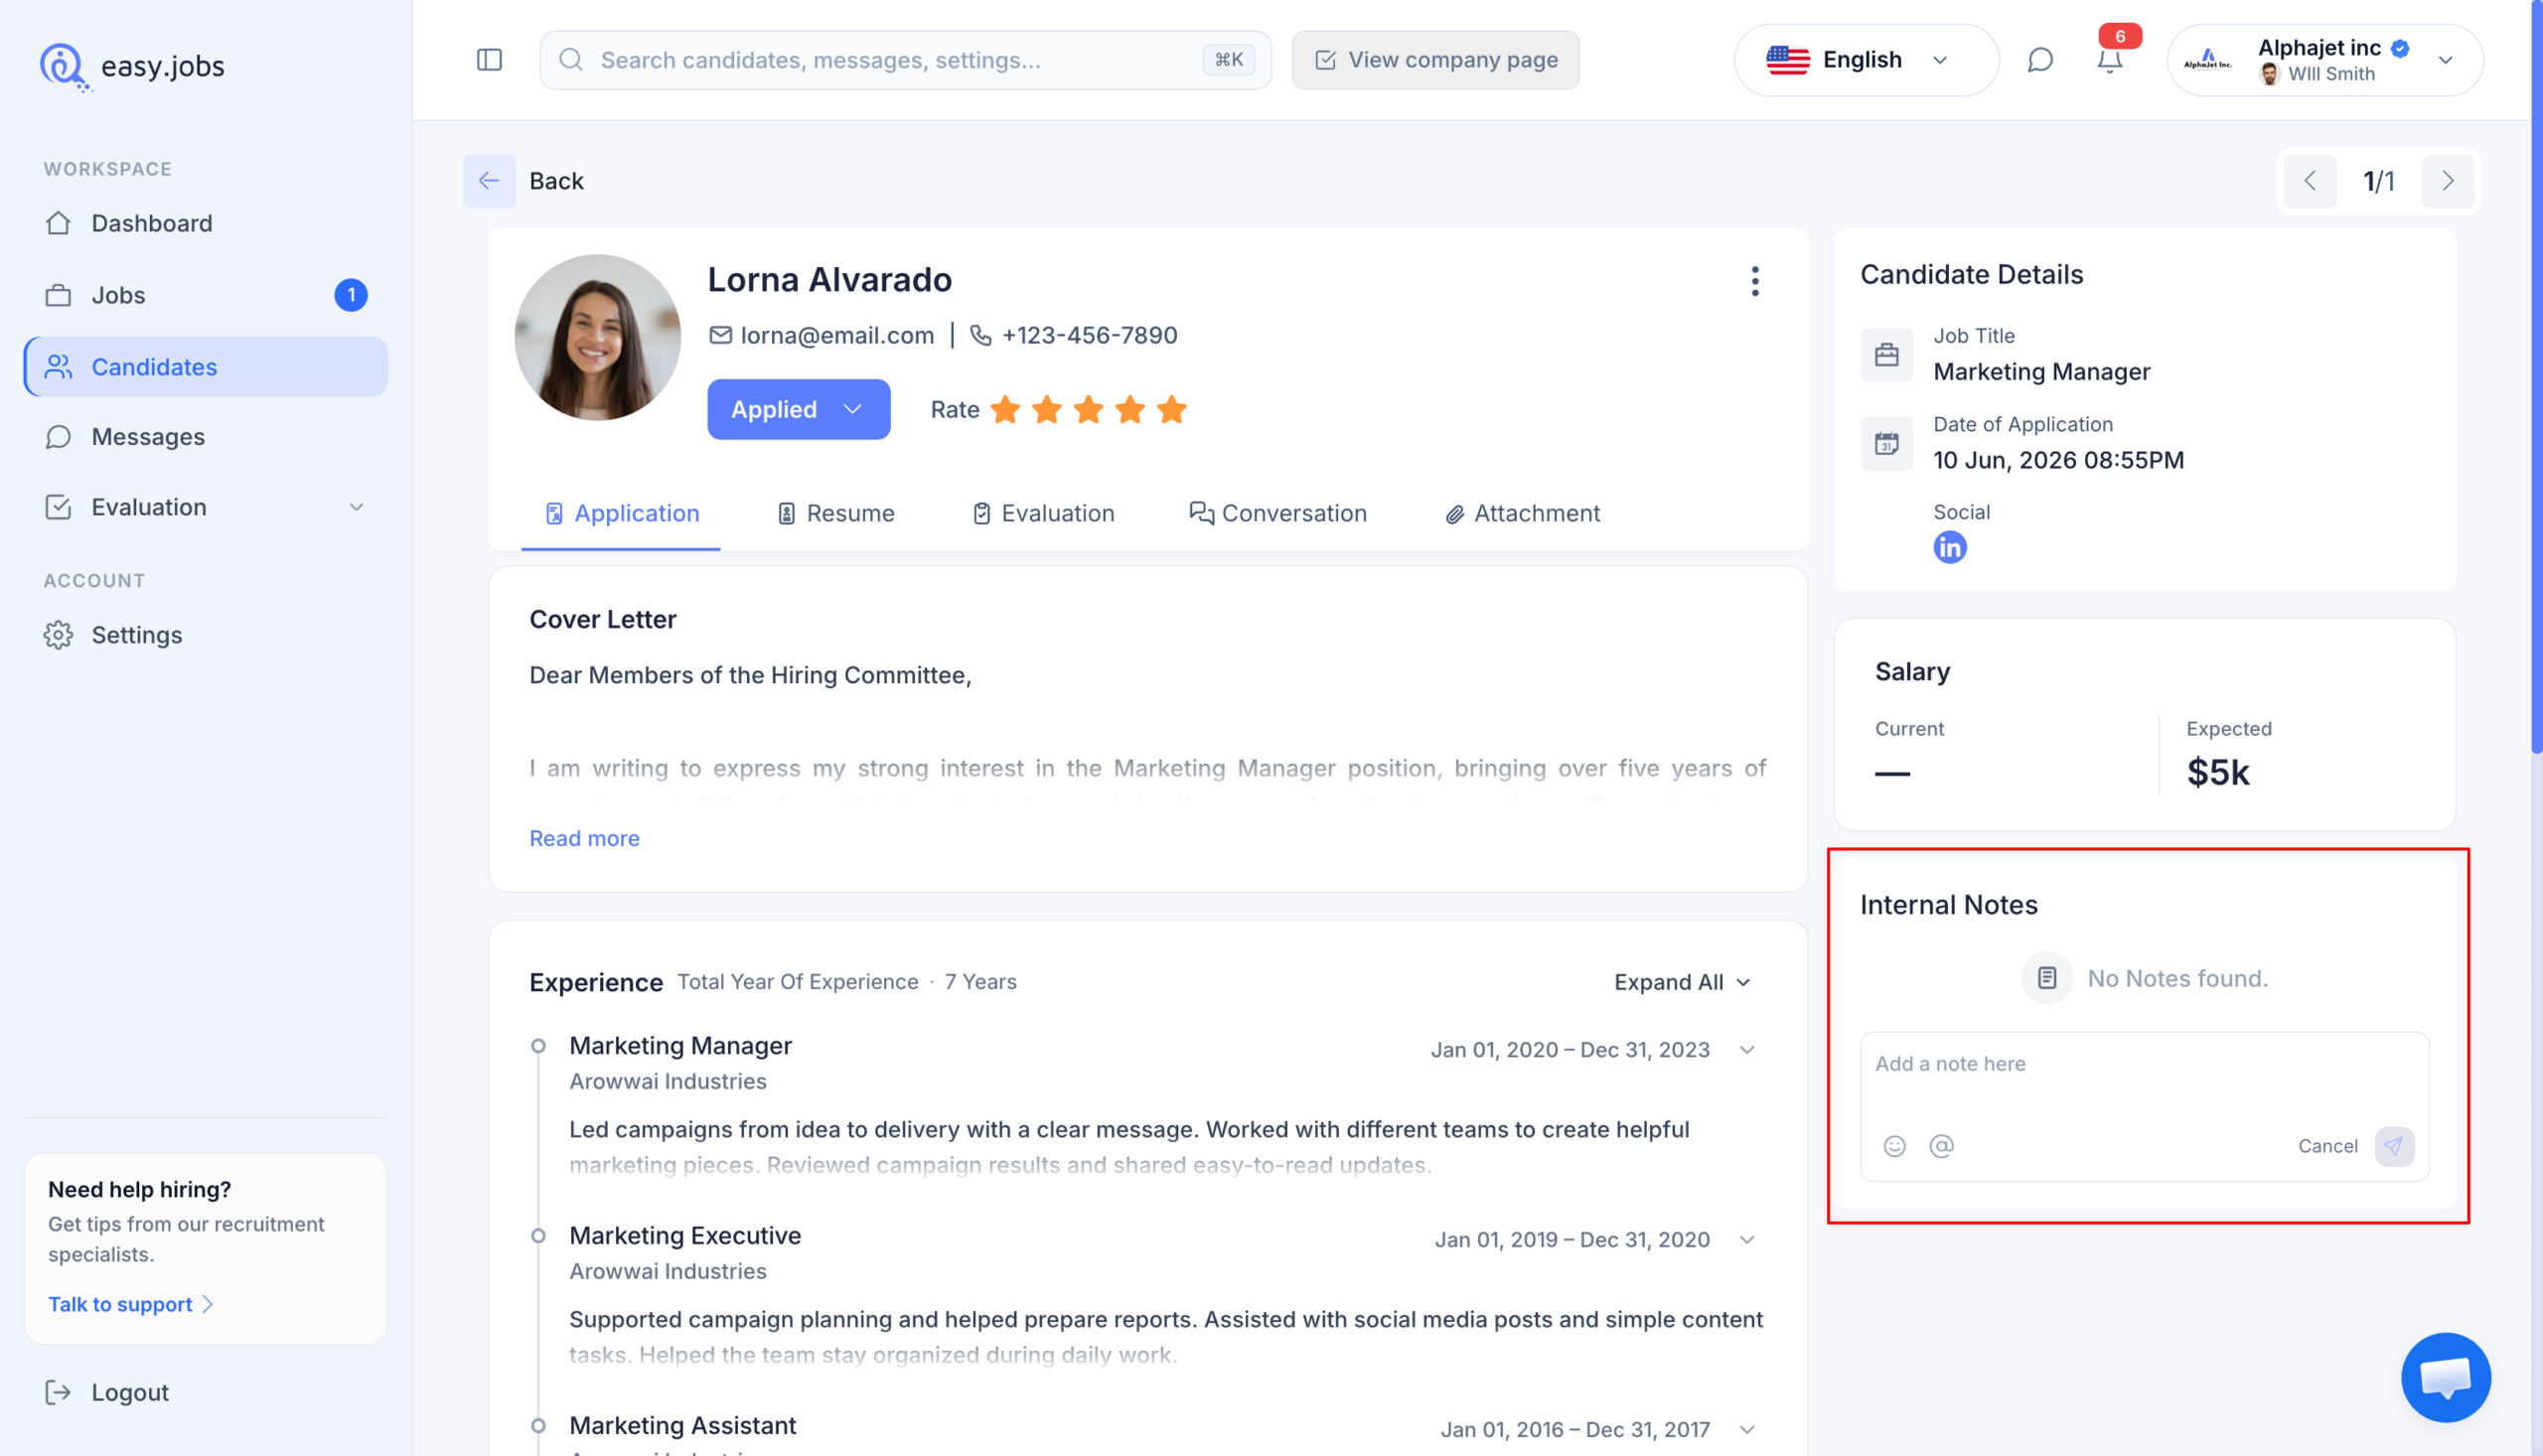Click Expand All experience entries
Image resolution: width=2543 pixels, height=1456 pixels.
1682,982
